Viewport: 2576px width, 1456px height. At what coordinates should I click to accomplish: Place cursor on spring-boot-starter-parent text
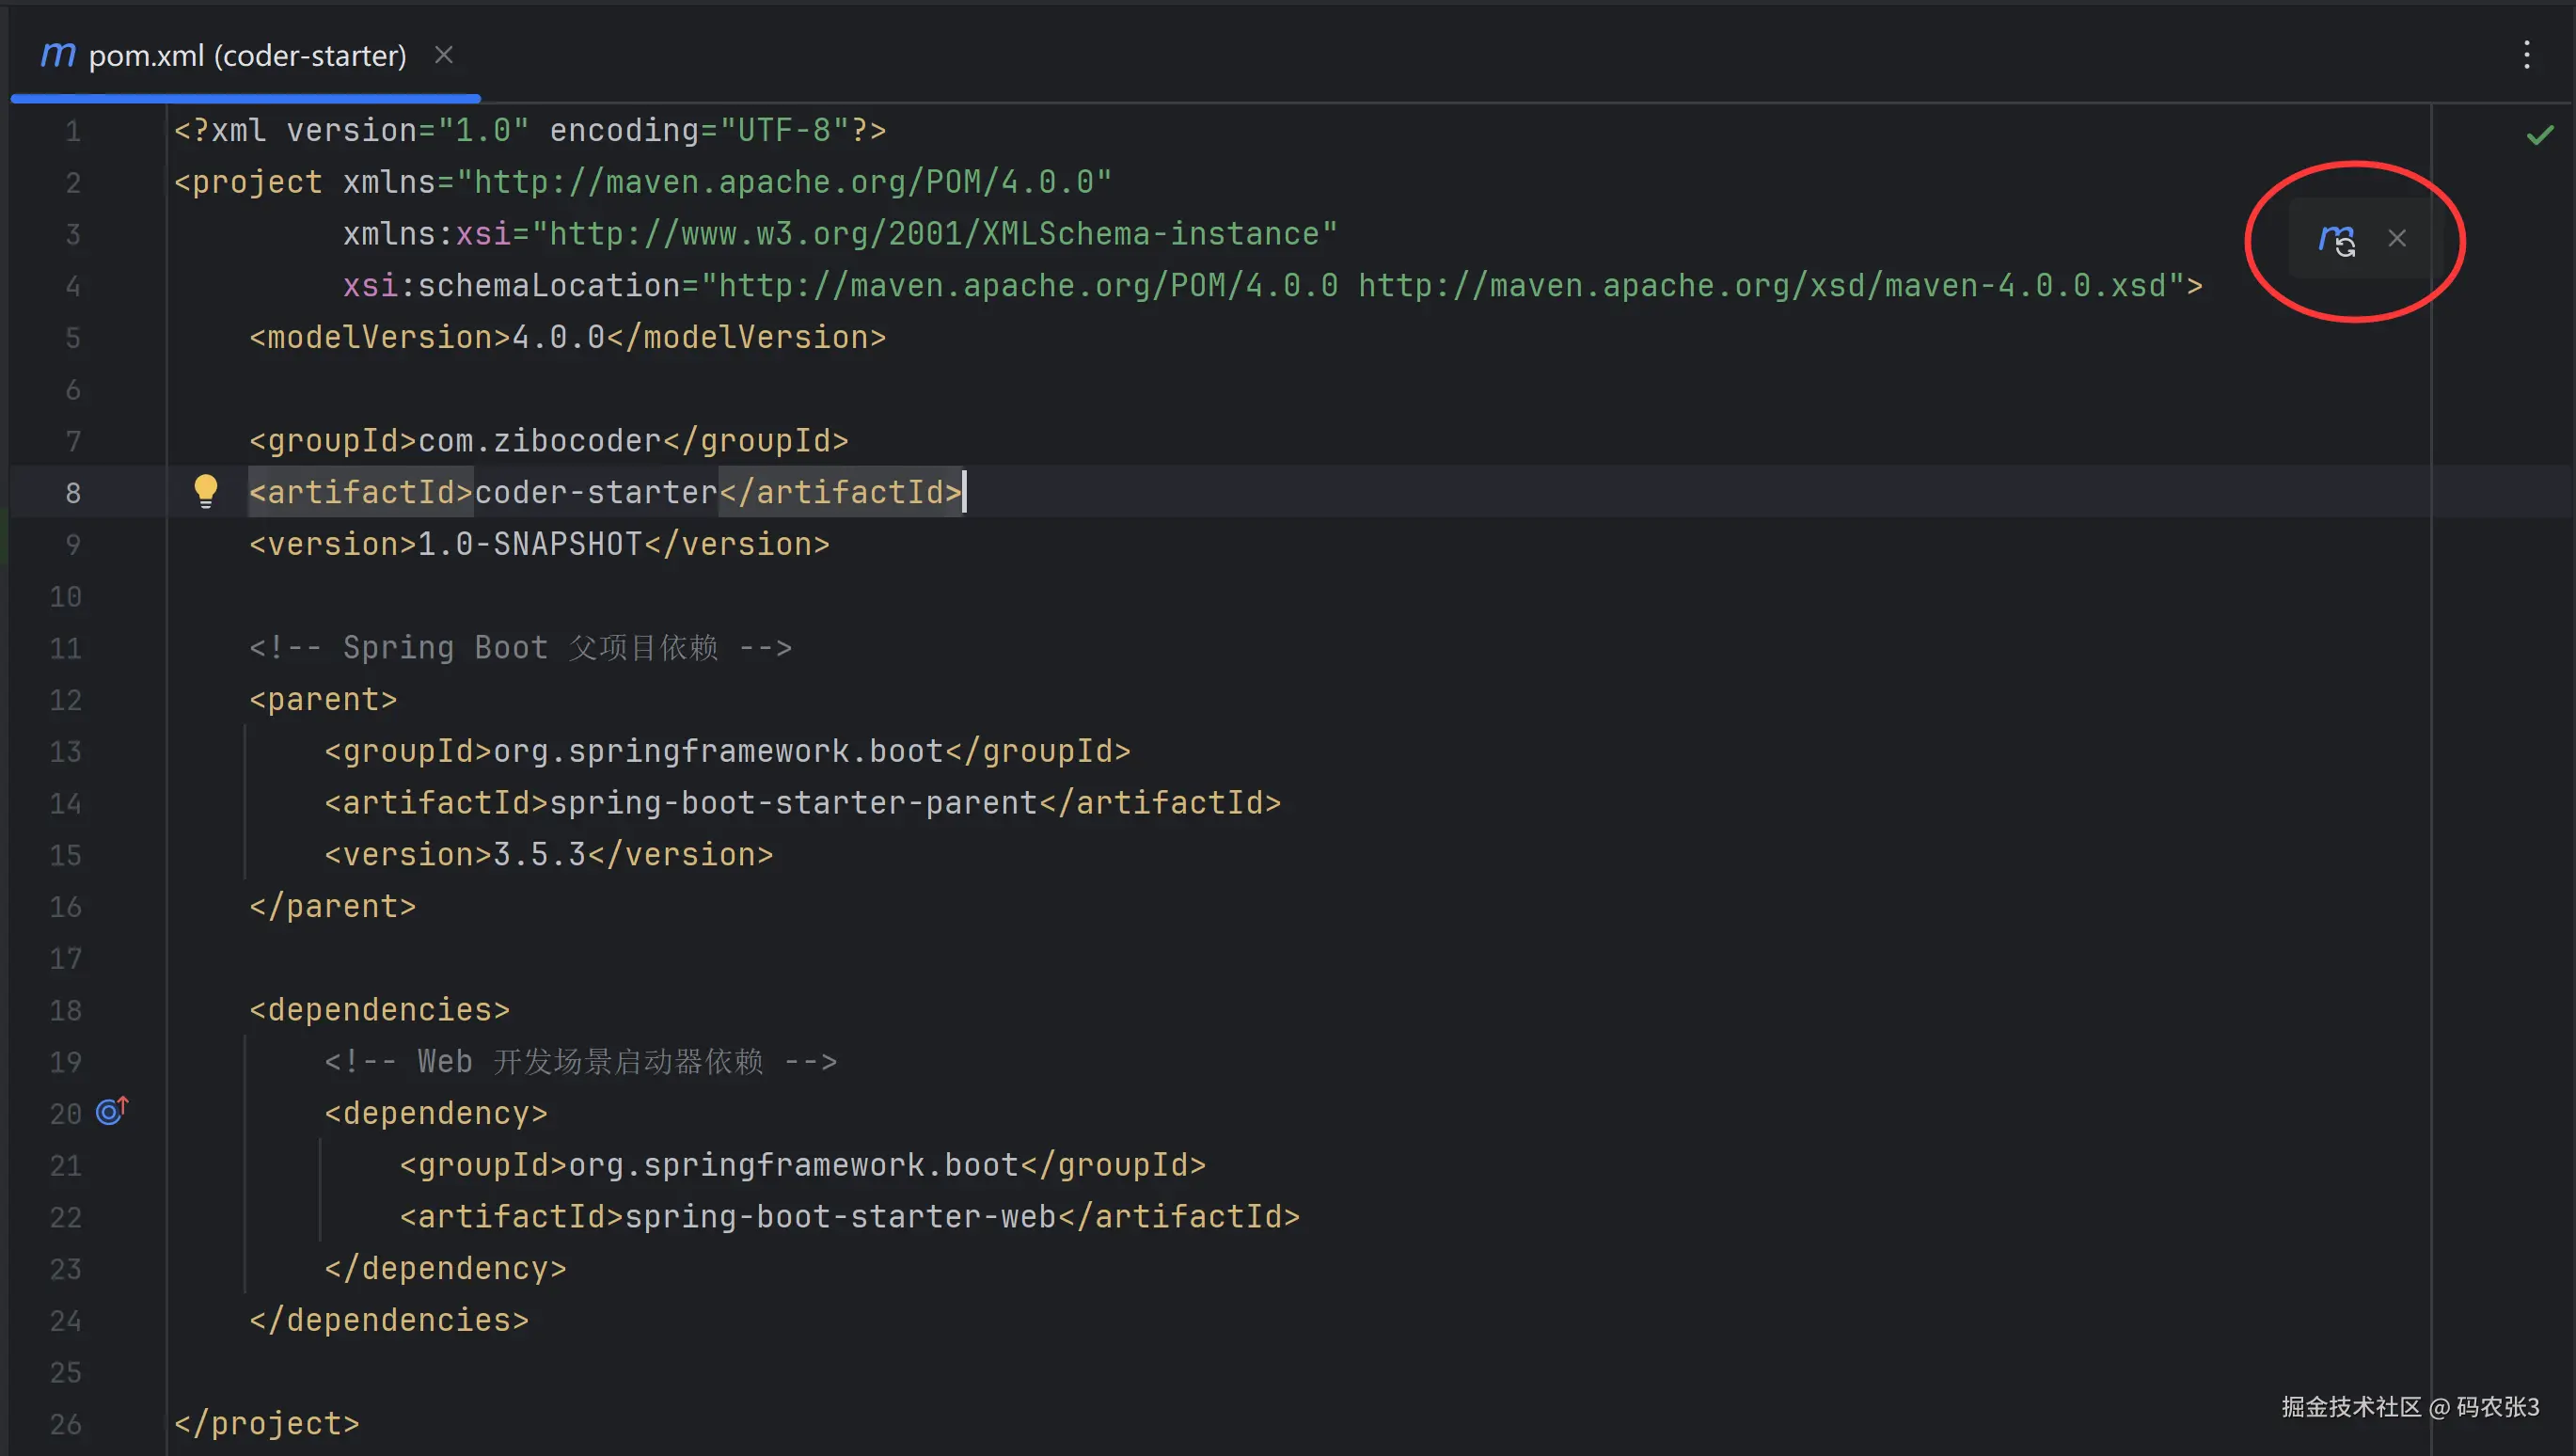coord(794,803)
